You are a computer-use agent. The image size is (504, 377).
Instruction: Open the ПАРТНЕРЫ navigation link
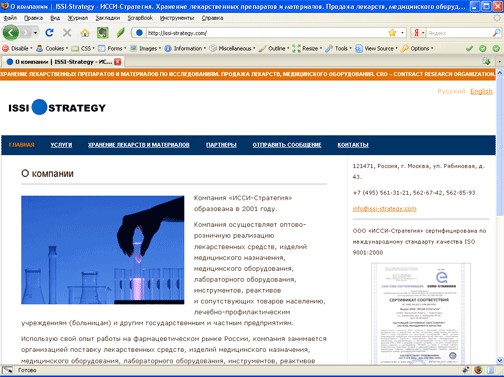[x=221, y=145]
